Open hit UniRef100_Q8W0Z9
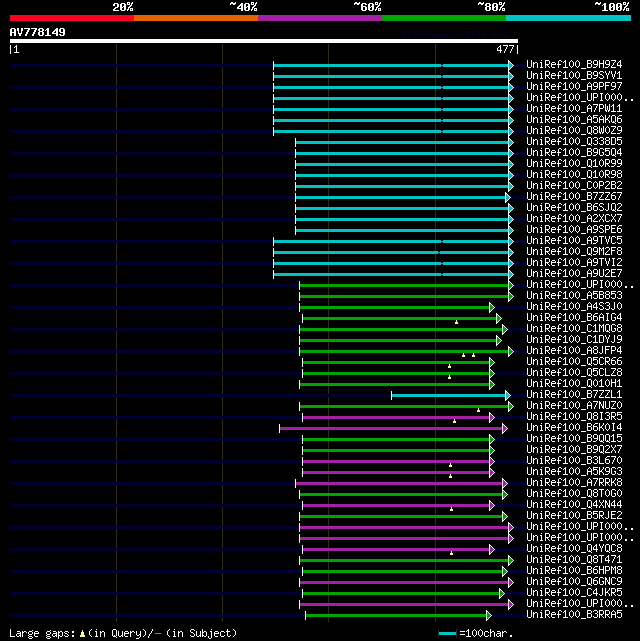The width and height of the screenshot is (640, 641). (x=574, y=130)
